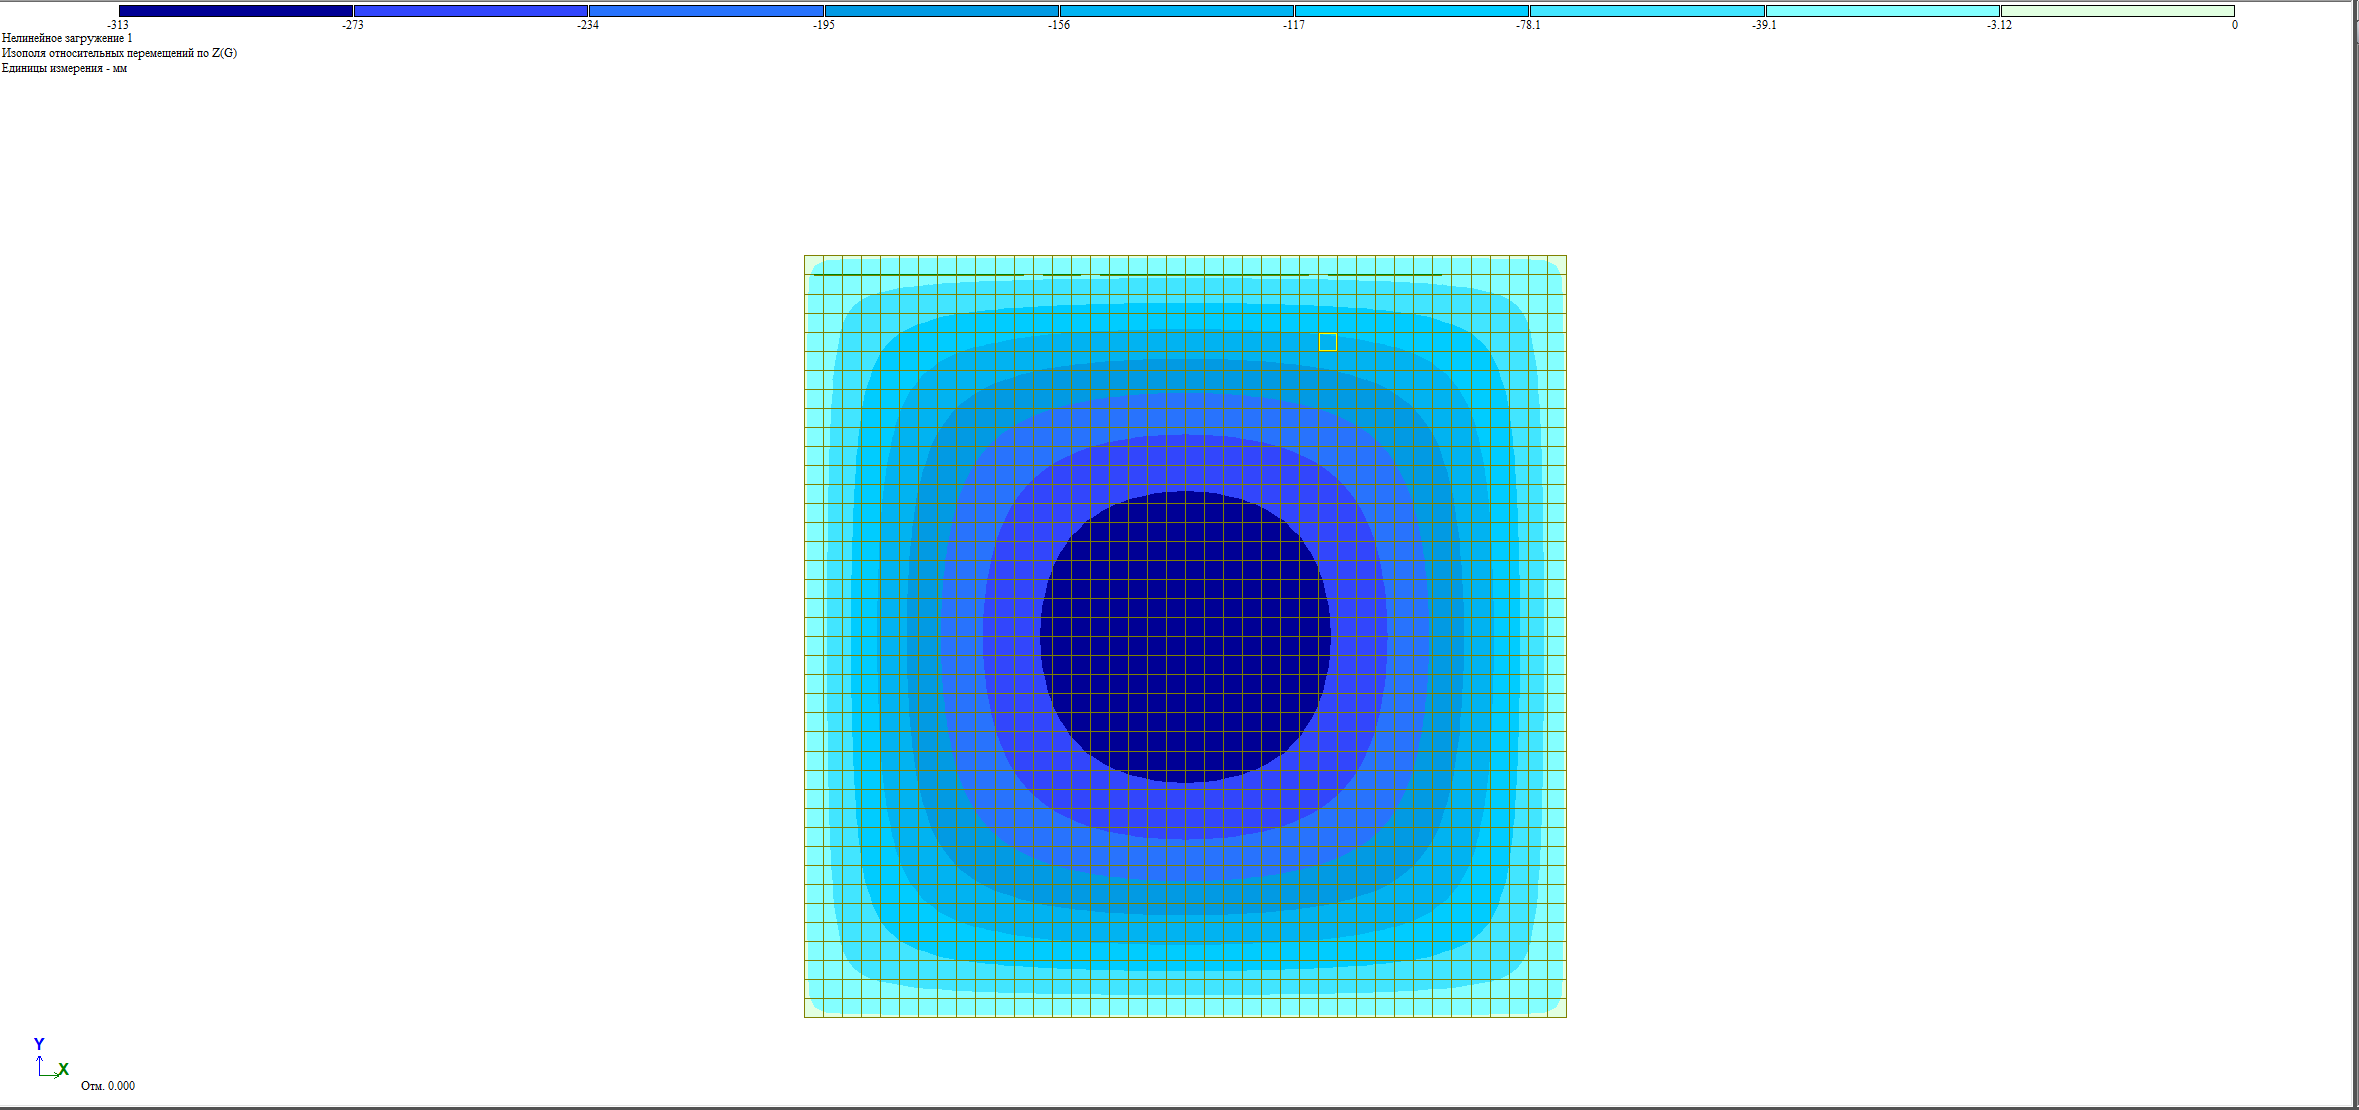Select the -39.1 to -3.12 pale cyan swatch

1883,11
